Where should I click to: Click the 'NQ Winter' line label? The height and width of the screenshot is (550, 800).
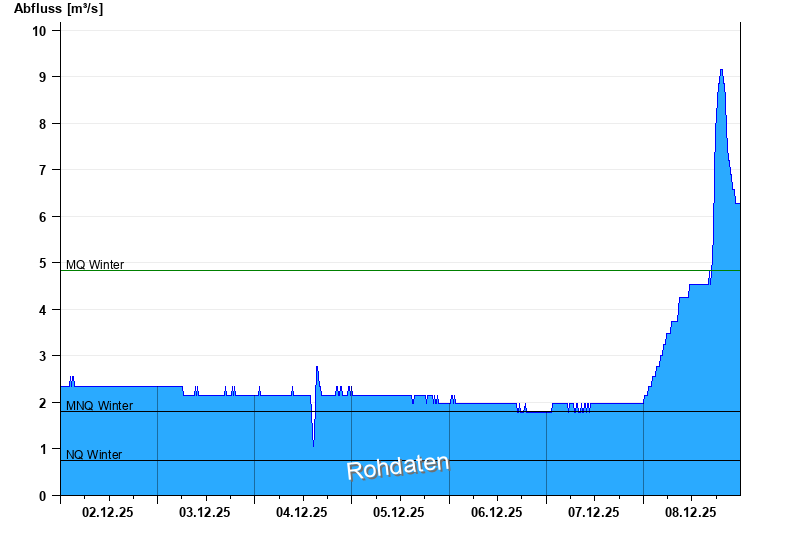tap(94, 455)
